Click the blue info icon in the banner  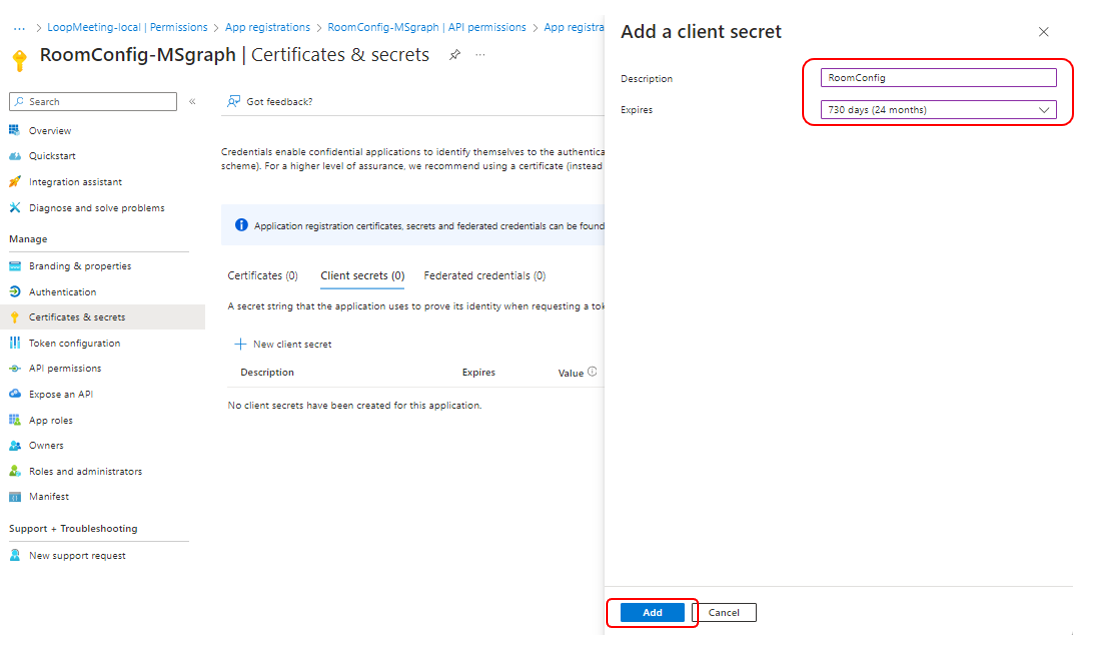click(242, 225)
